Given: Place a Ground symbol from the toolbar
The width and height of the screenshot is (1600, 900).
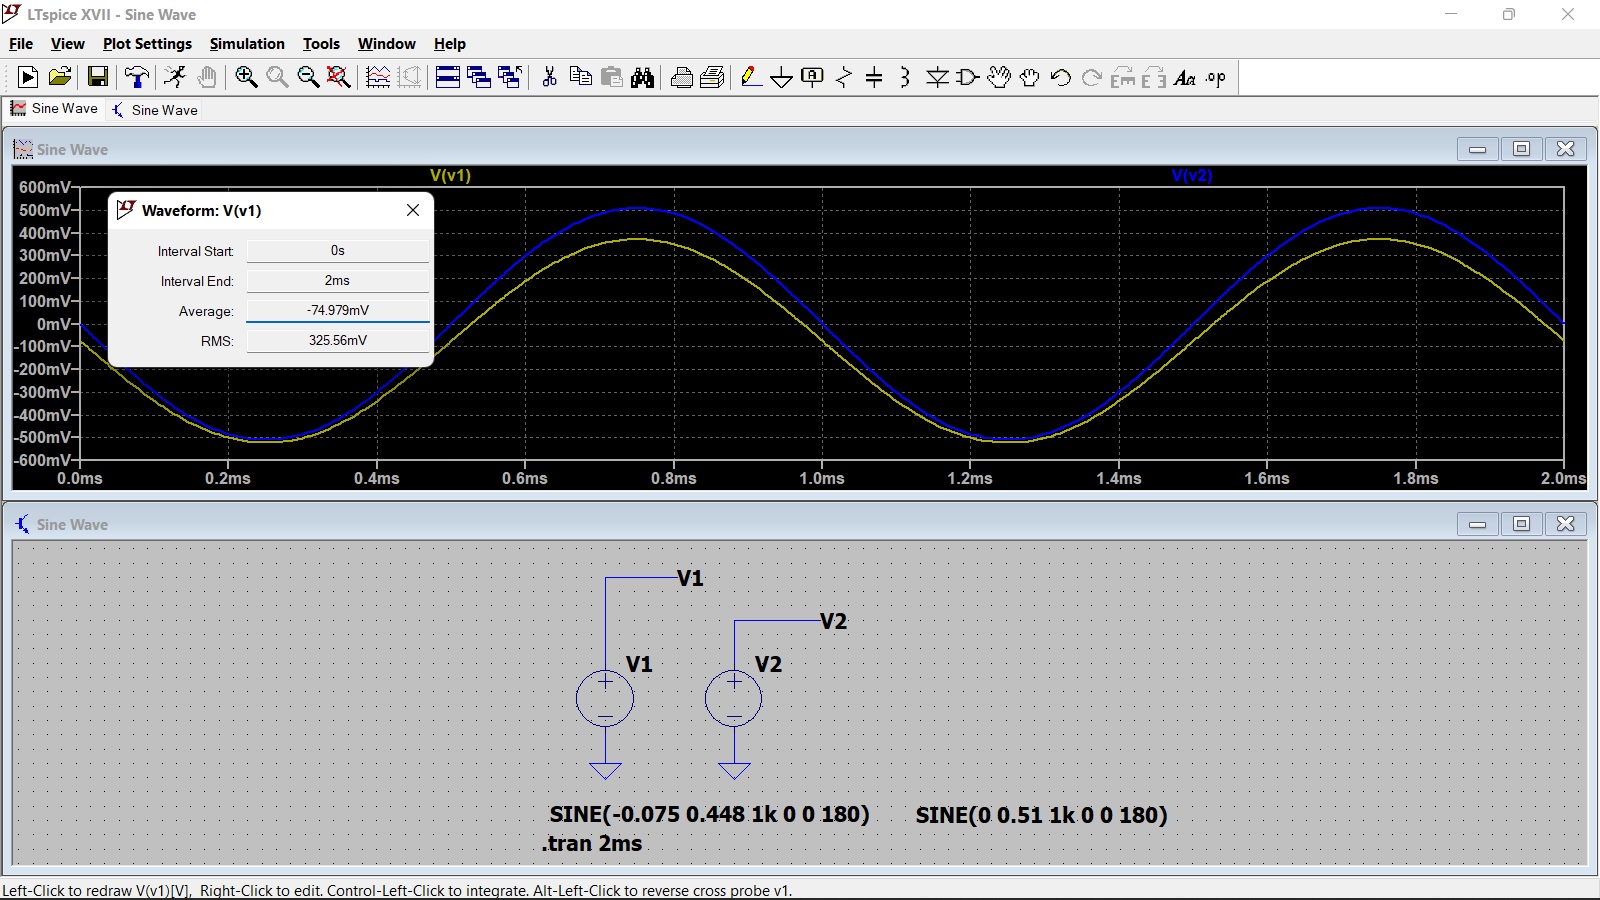Looking at the screenshot, I should 782,77.
